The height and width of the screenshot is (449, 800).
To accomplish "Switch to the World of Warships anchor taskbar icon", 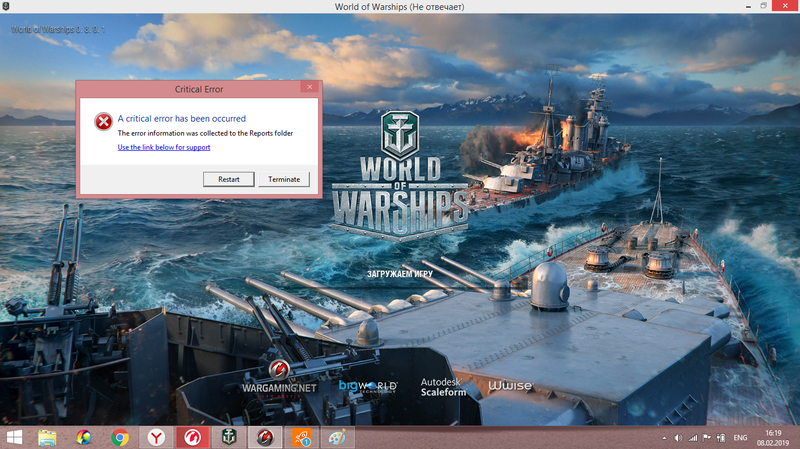I will [x=229, y=438].
